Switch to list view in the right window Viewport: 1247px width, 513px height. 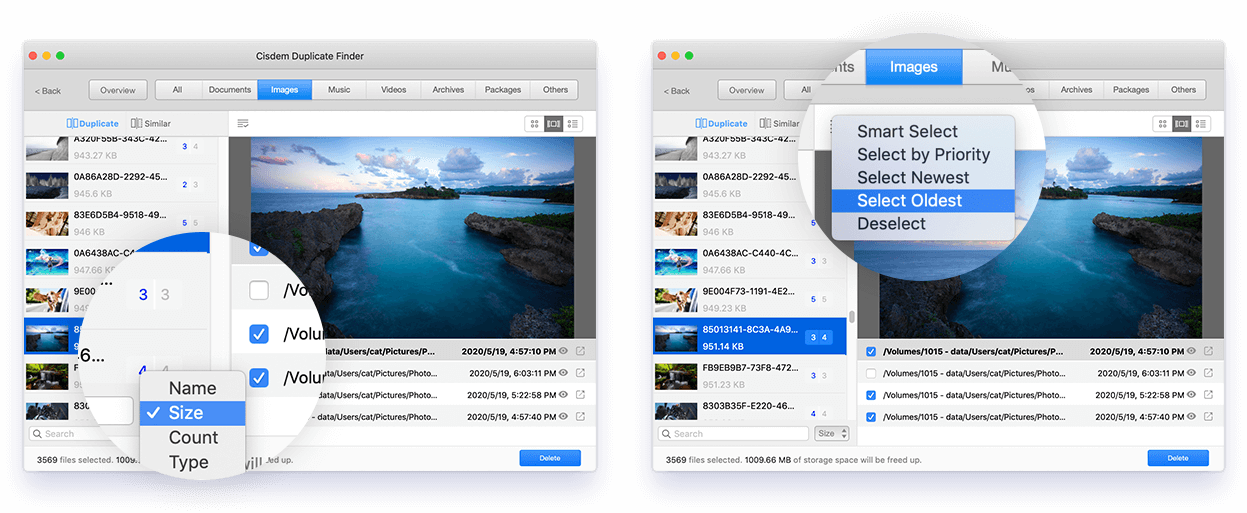[x=1201, y=124]
